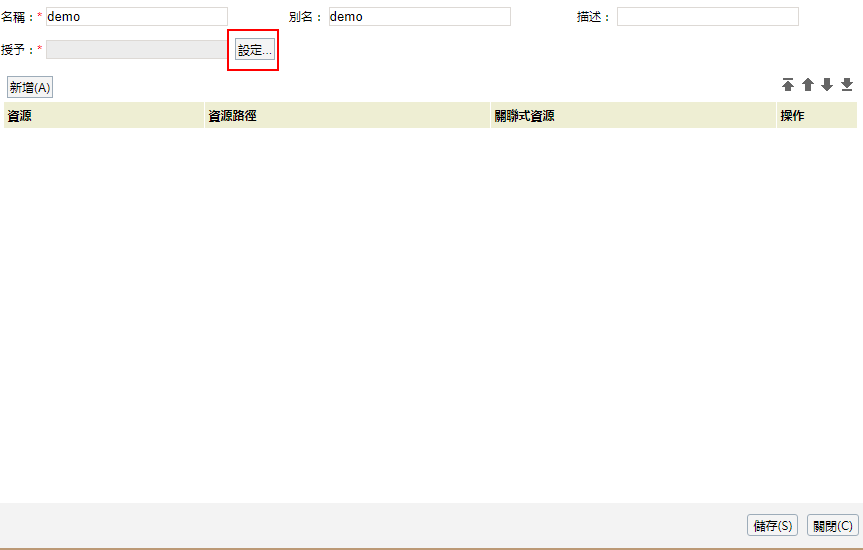This screenshot has width=863, height=550.
Task: Click the 別名 field label
Action: [301, 17]
